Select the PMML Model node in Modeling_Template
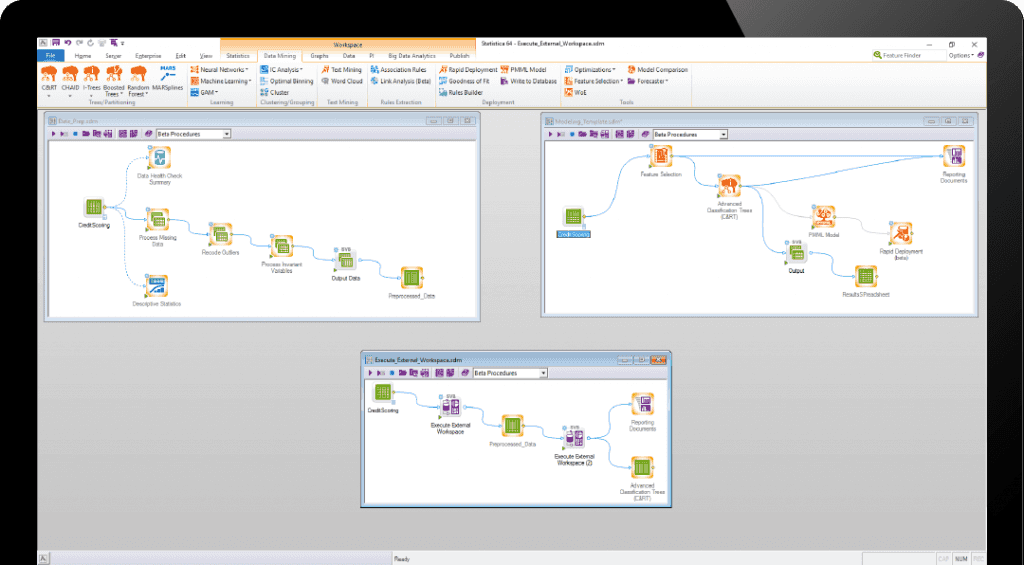This screenshot has width=1024, height=565. [823, 218]
